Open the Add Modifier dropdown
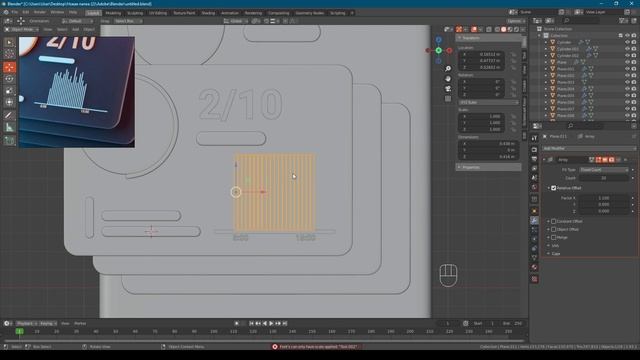This screenshot has width=640, height=360. [x=589, y=149]
